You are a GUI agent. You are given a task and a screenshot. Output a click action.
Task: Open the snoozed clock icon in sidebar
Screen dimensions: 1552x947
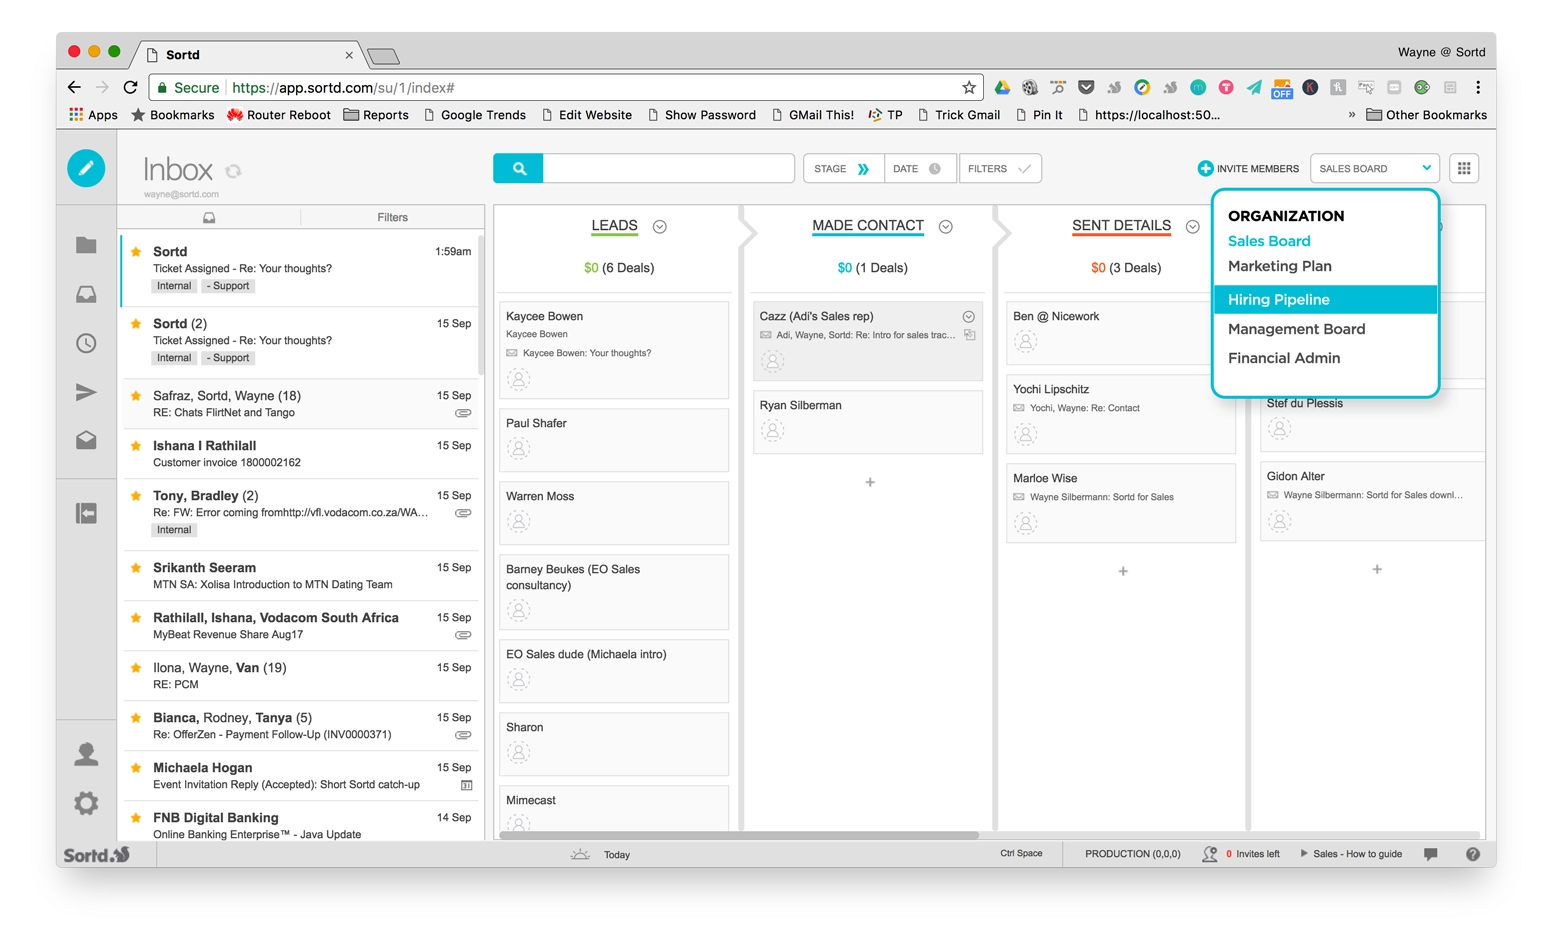point(86,343)
